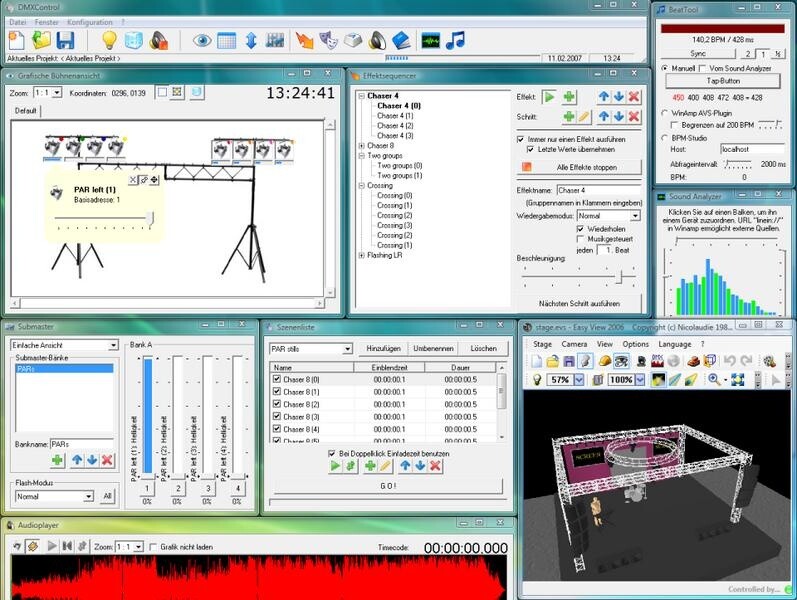The image size is (797, 600).
Task: Open the blue book icon in toolbar
Action: [x=401, y=41]
